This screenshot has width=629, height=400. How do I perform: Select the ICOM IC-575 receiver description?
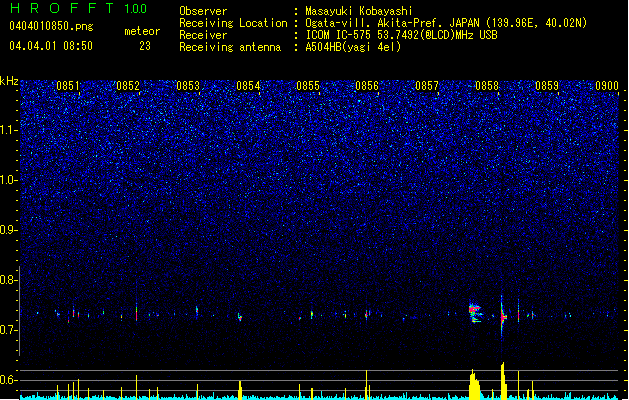pyautogui.click(x=401, y=35)
